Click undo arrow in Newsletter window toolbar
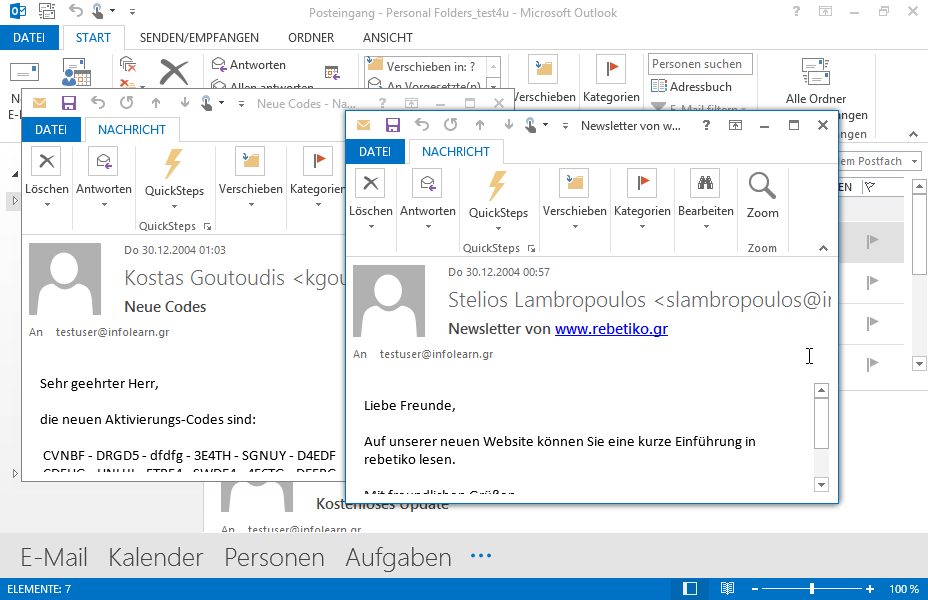This screenshot has height=600, width=928. (422, 125)
